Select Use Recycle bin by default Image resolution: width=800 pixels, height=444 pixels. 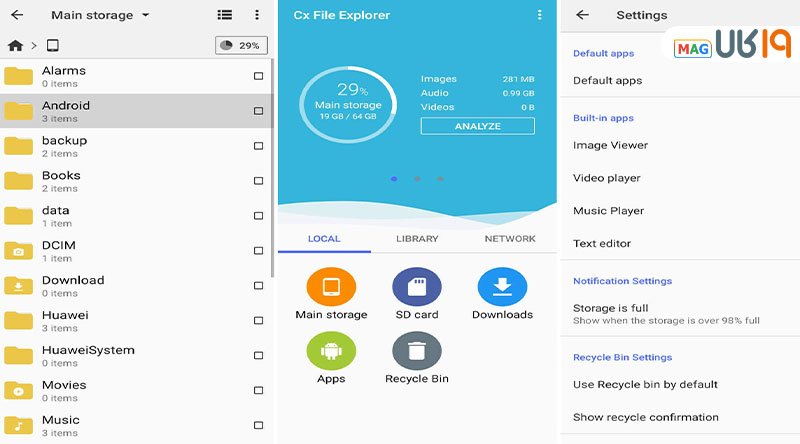tap(680, 385)
